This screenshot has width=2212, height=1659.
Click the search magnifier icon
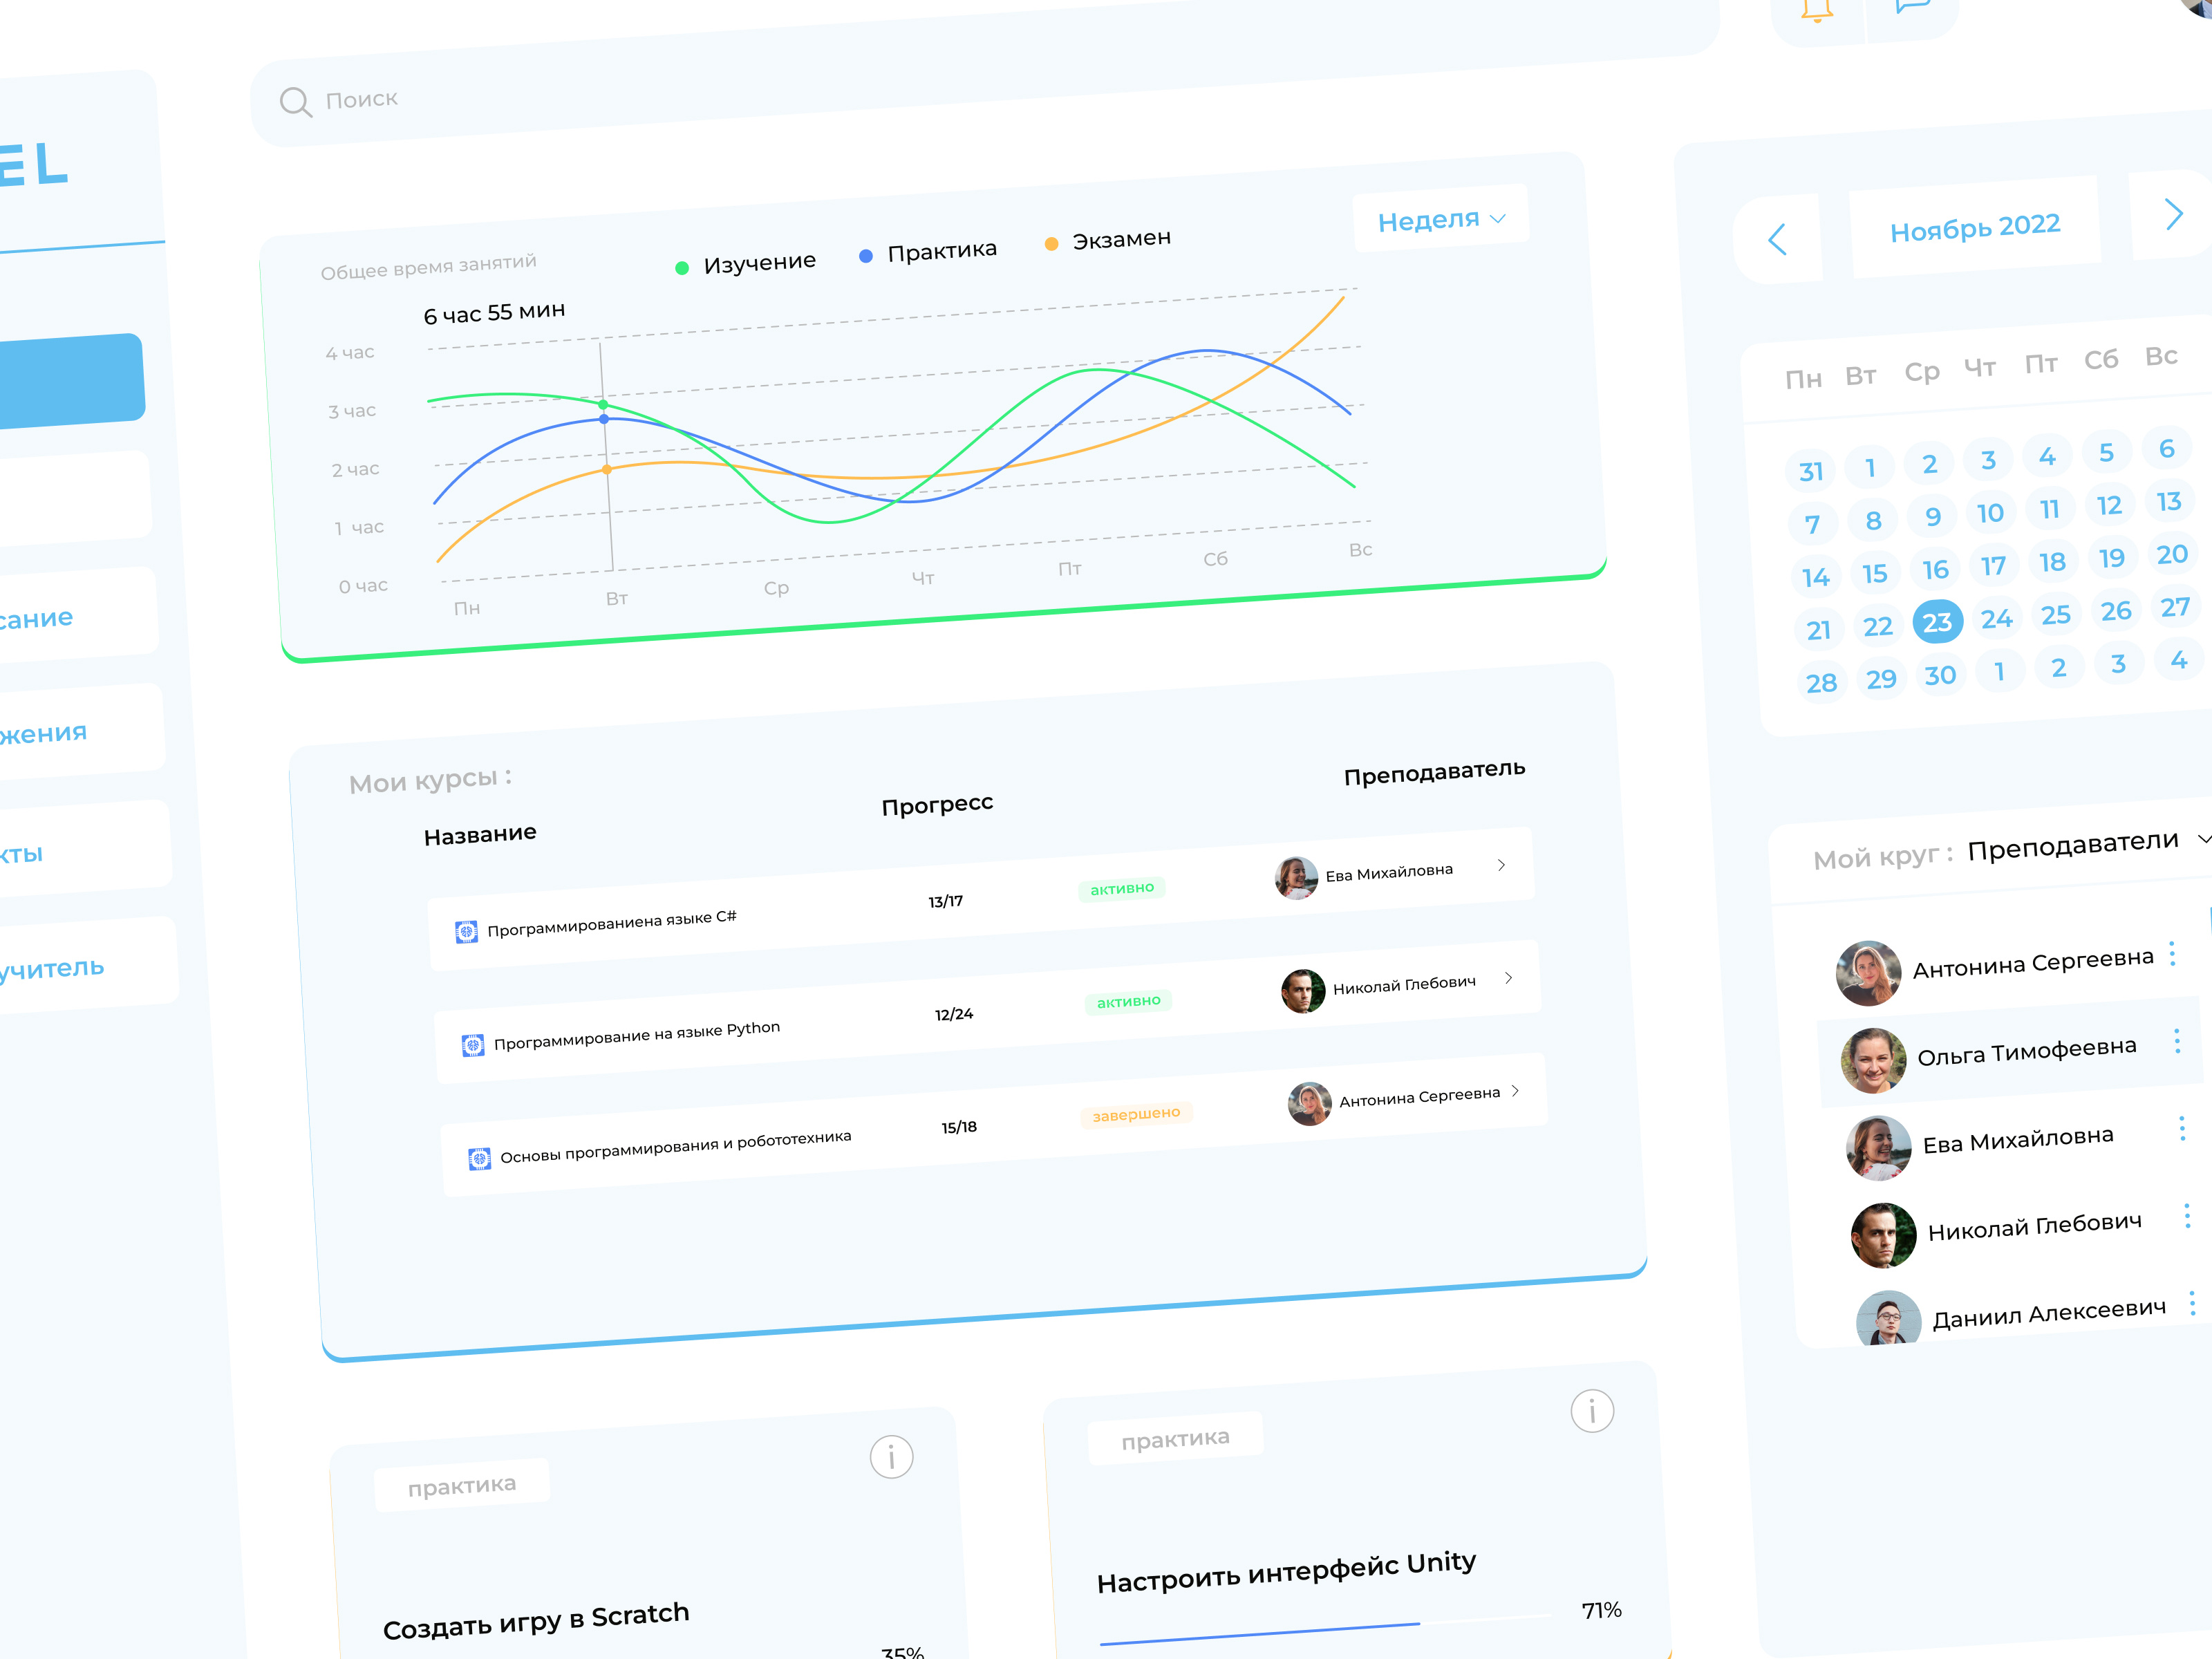point(295,100)
